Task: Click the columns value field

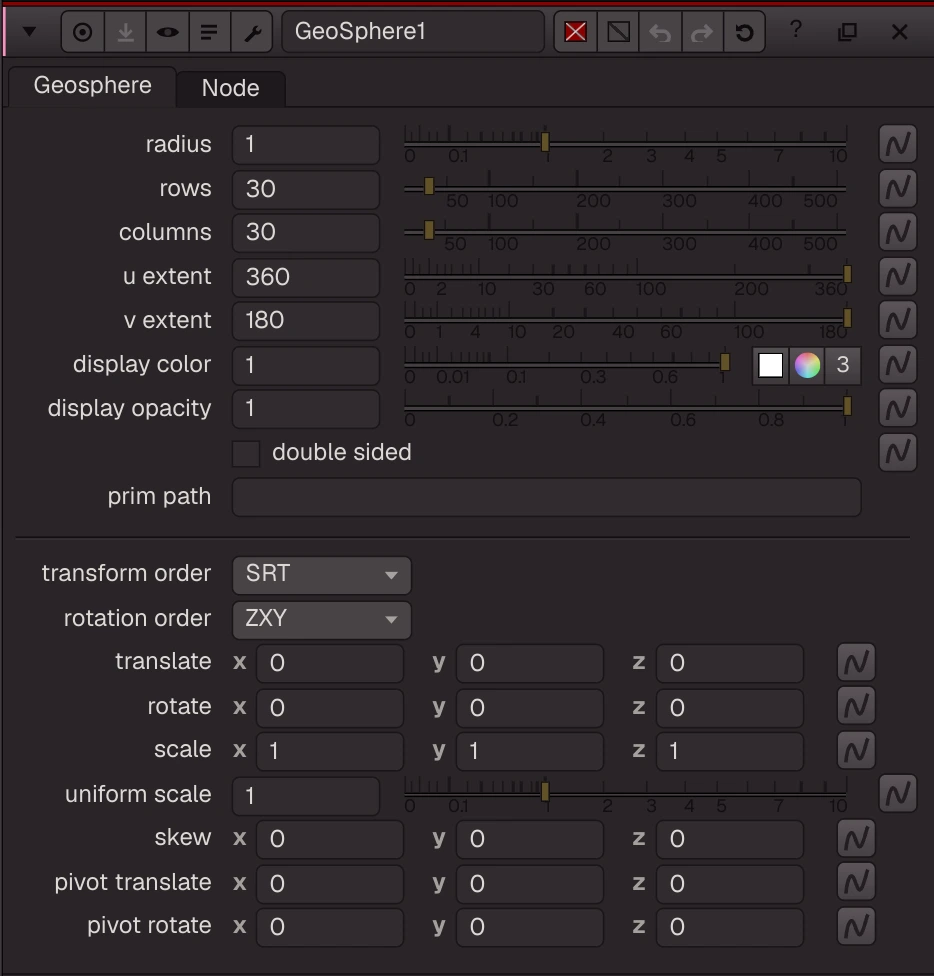Action: coord(306,232)
